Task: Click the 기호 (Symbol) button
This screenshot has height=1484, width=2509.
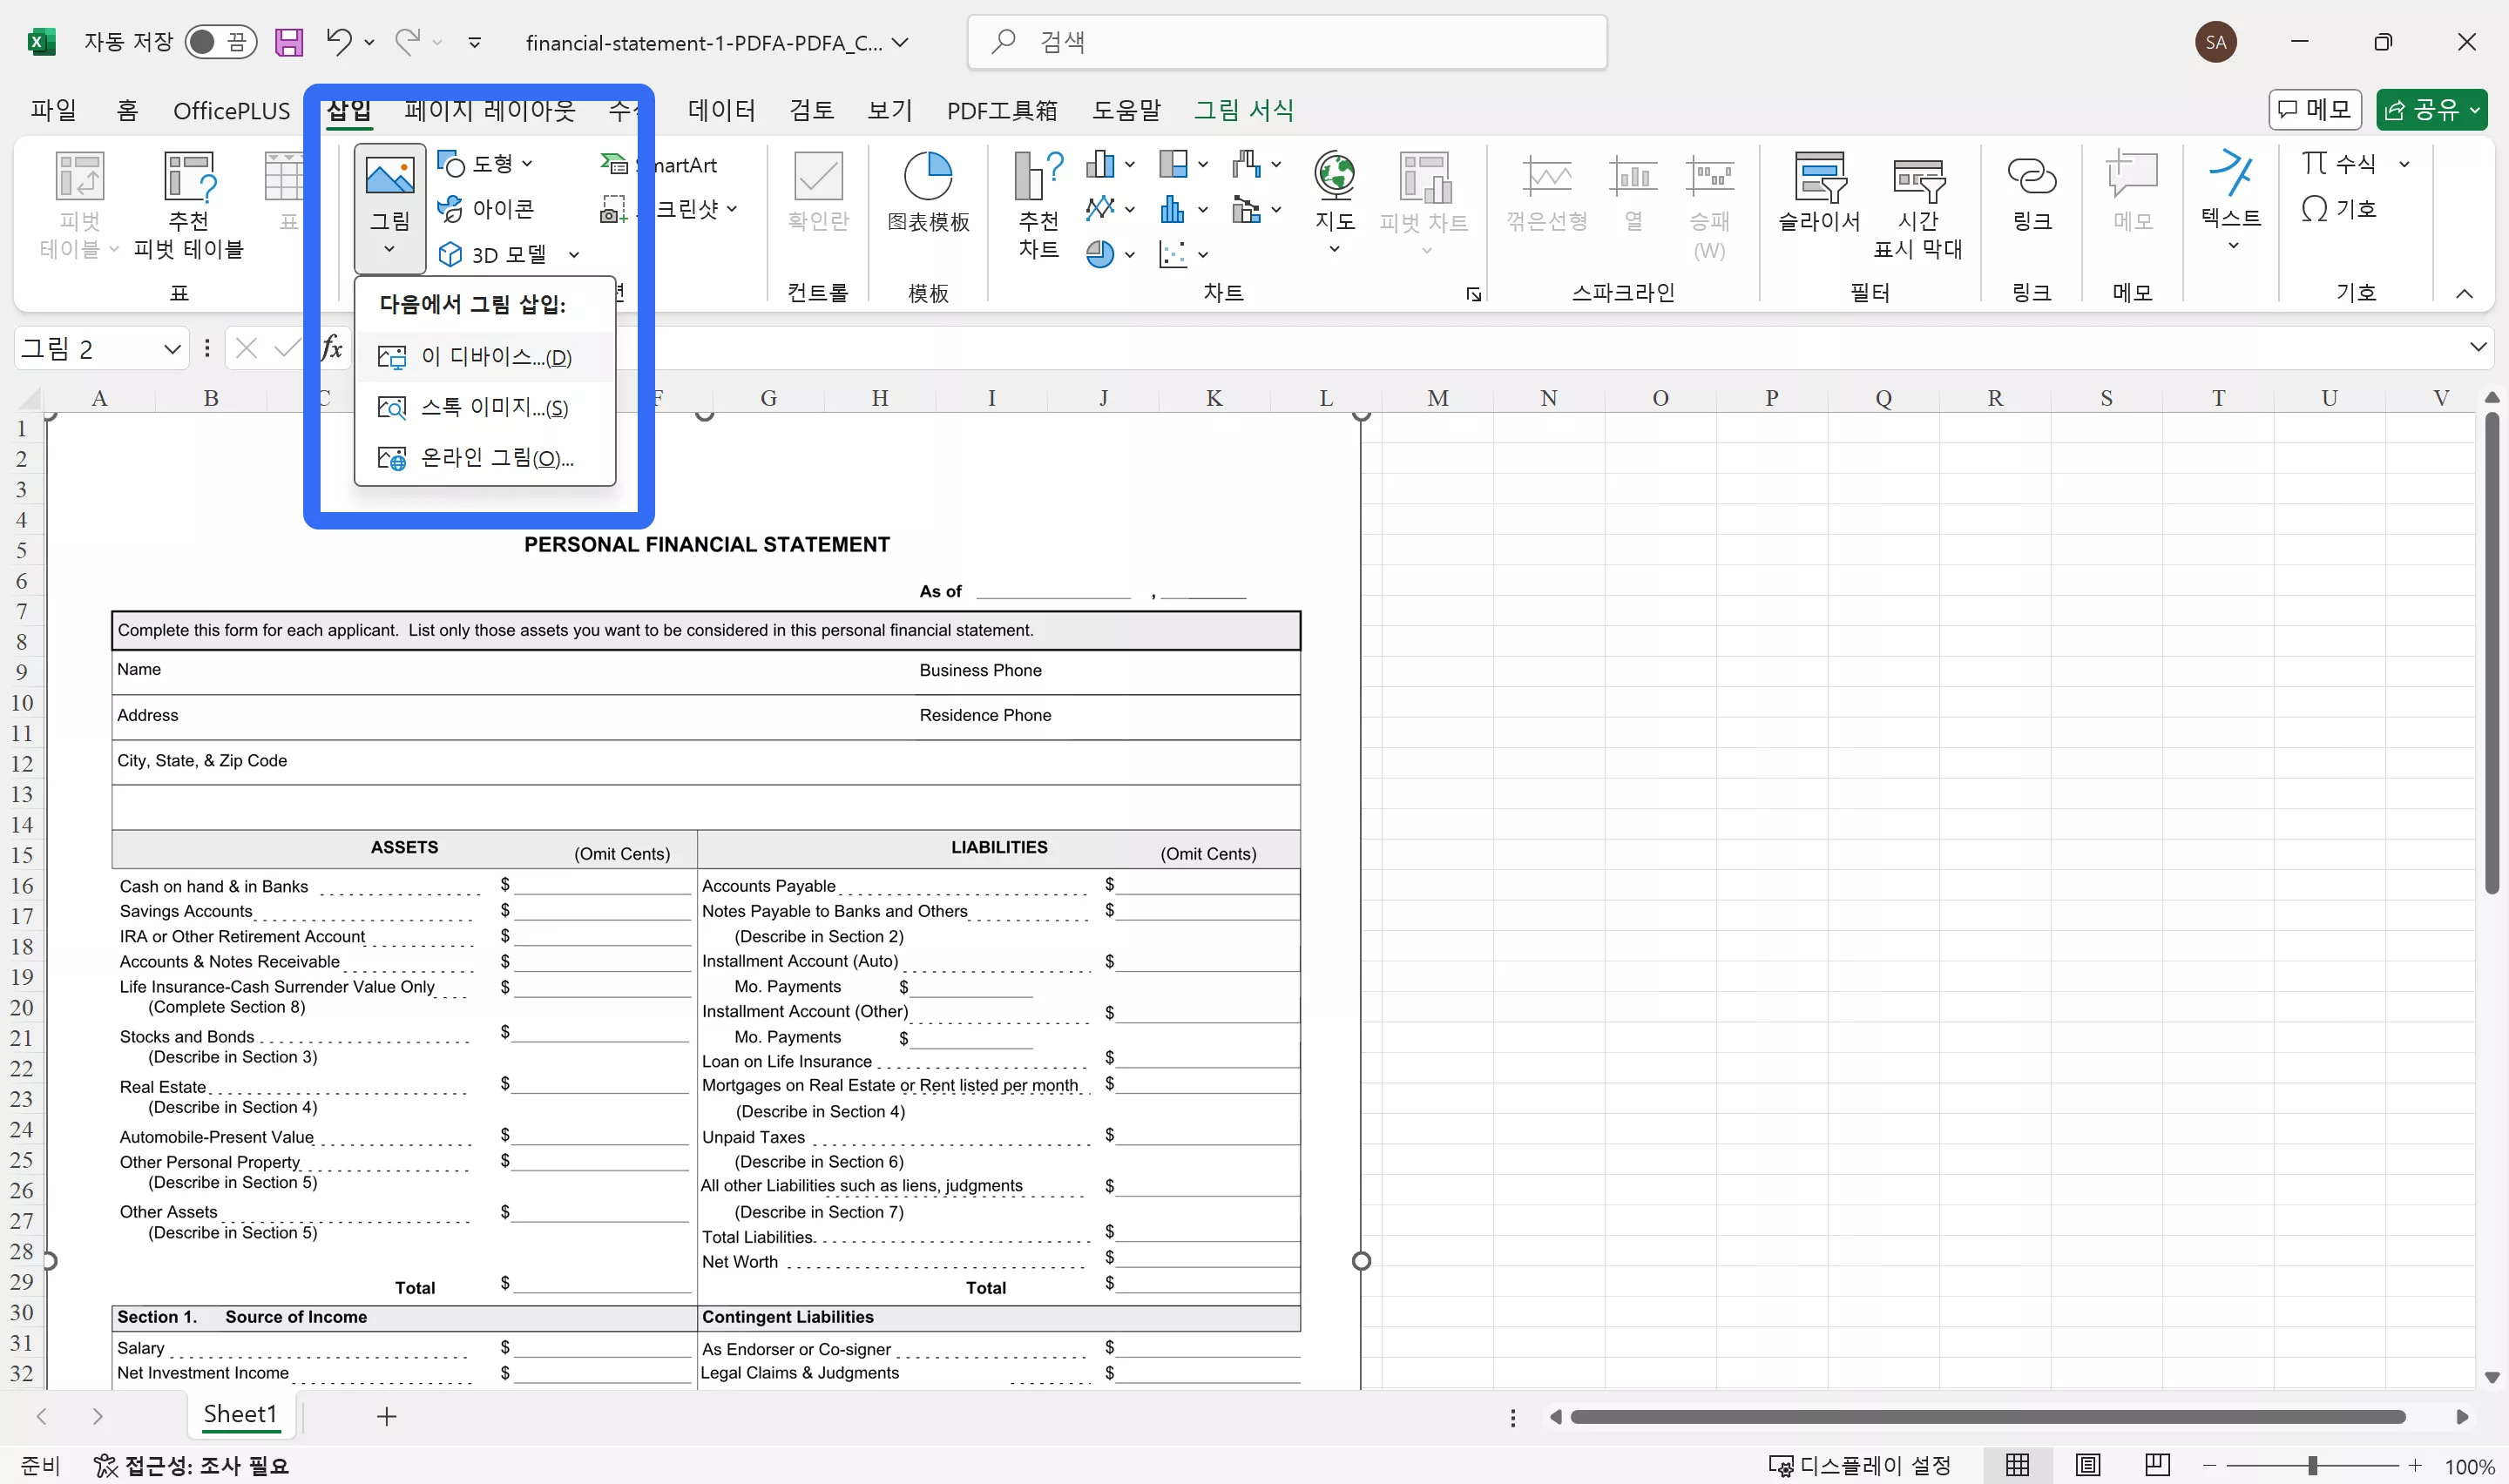Action: click(x=2338, y=209)
